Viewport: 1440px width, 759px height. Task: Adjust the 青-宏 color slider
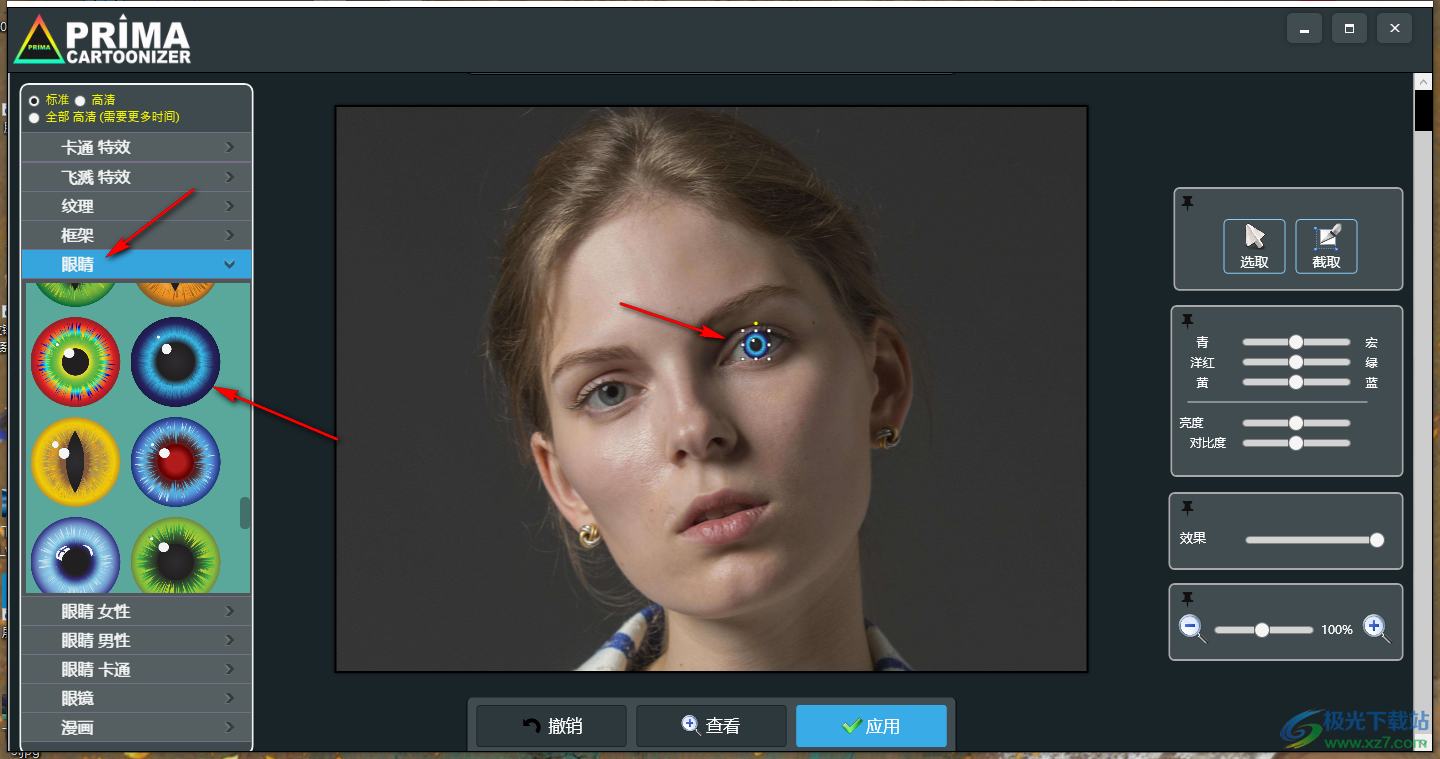tap(1296, 342)
